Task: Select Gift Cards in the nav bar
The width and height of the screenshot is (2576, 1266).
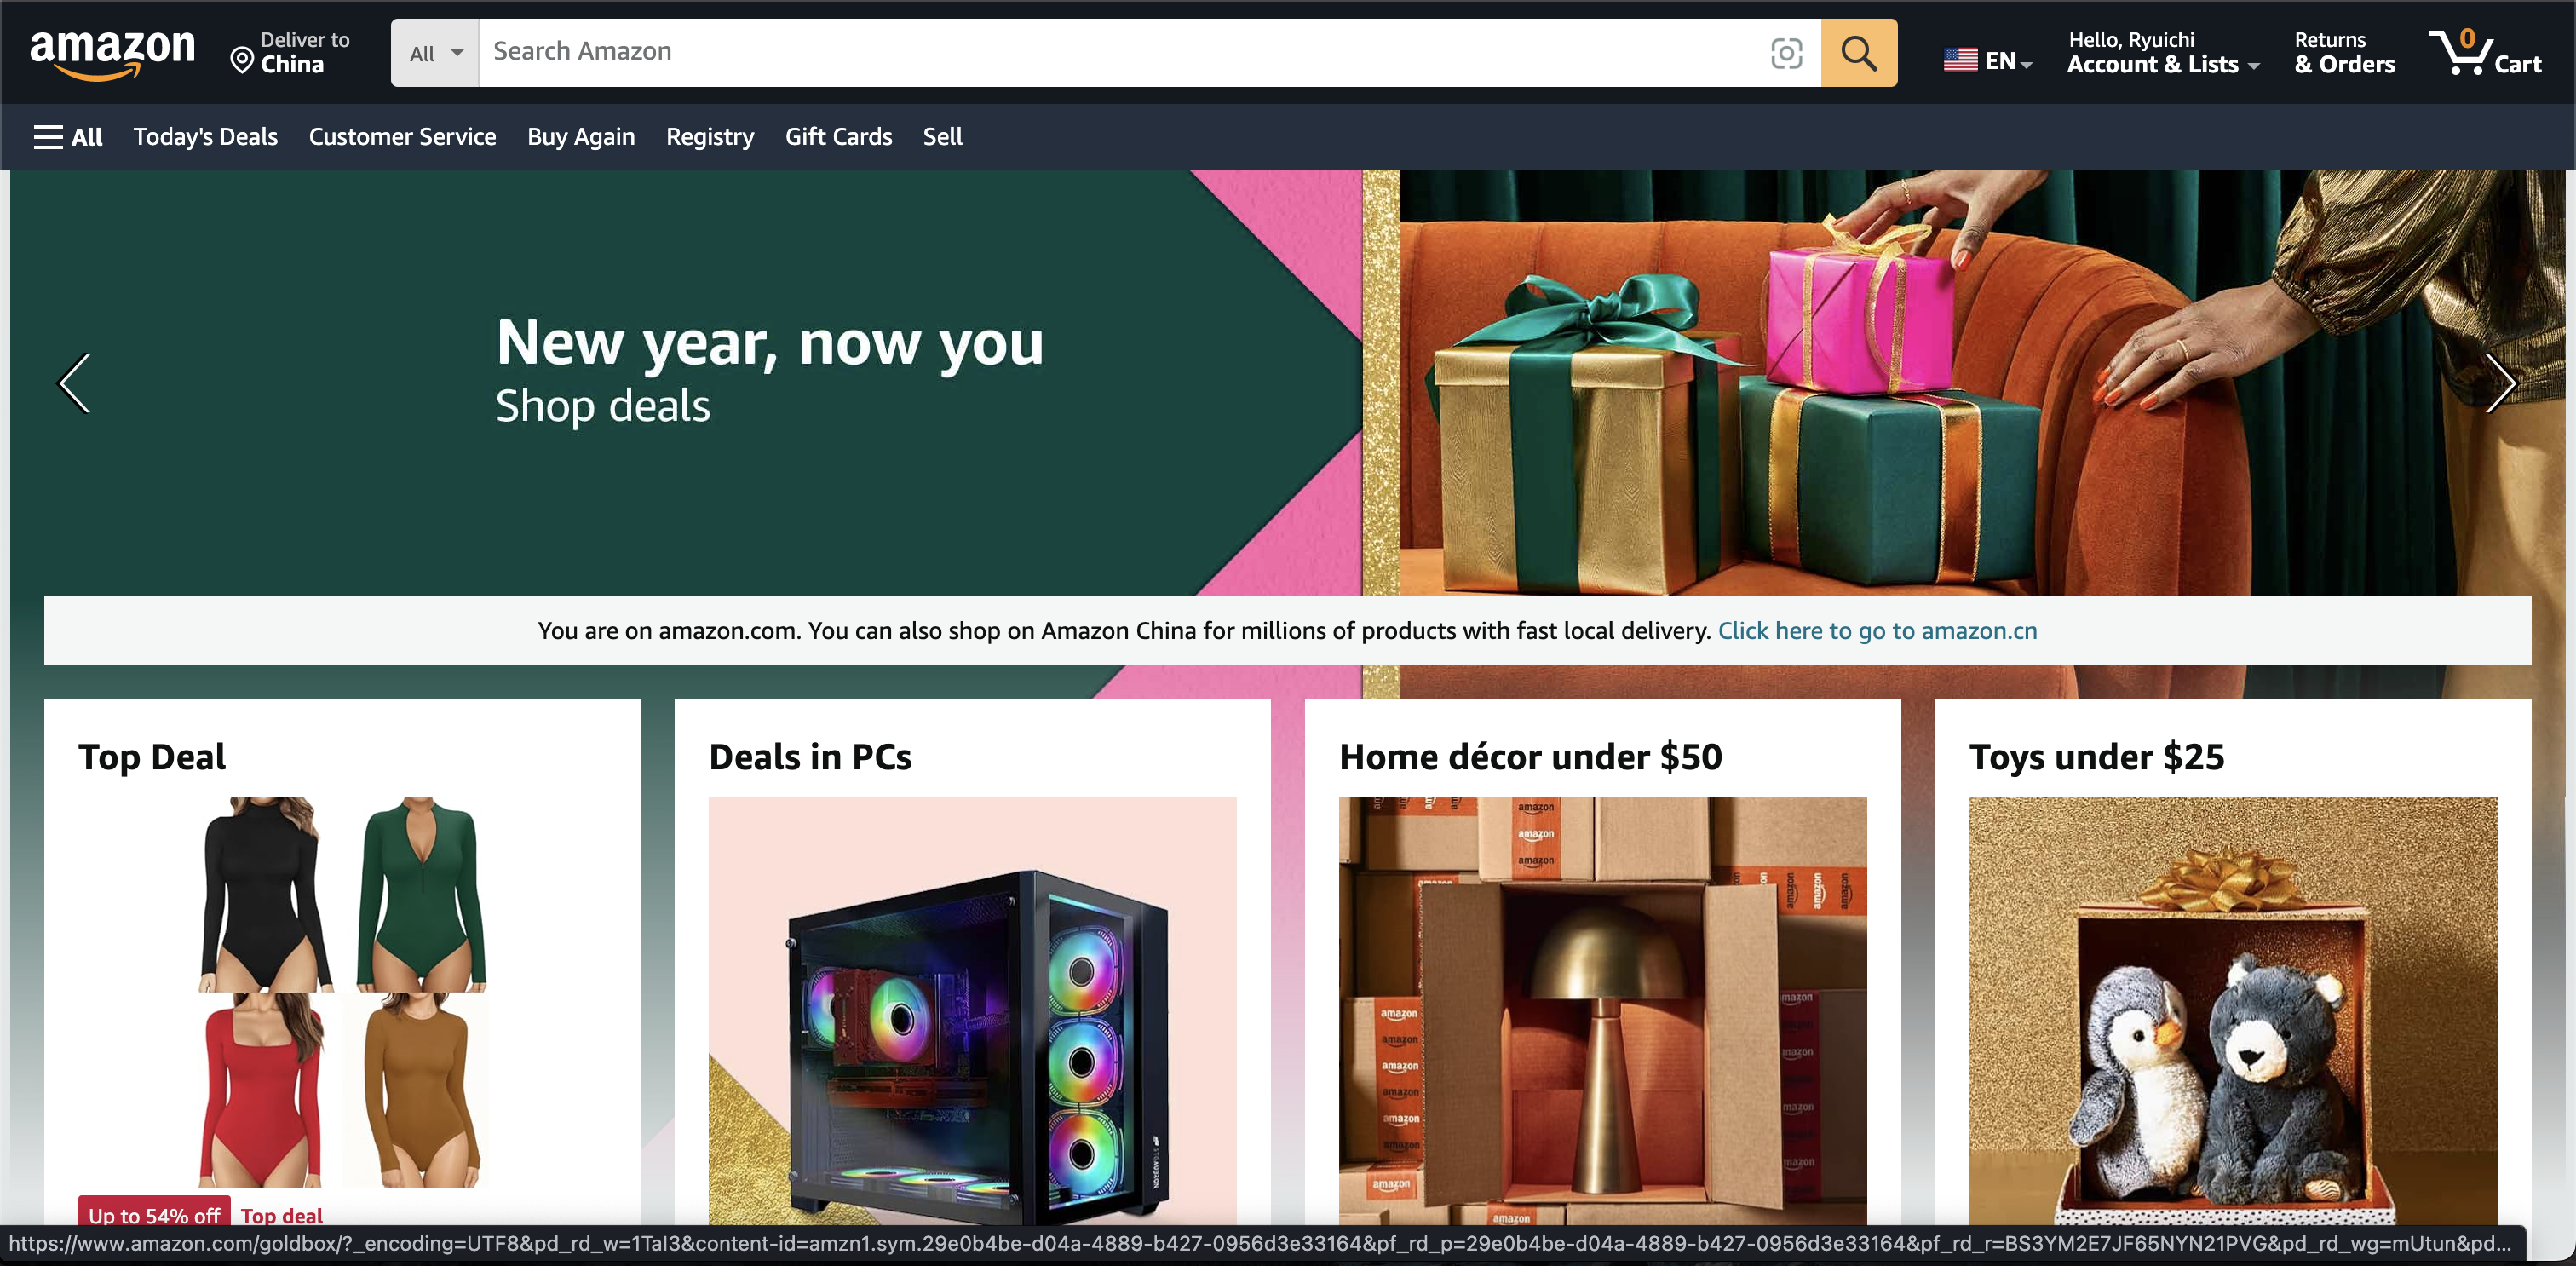Action: (838, 137)
